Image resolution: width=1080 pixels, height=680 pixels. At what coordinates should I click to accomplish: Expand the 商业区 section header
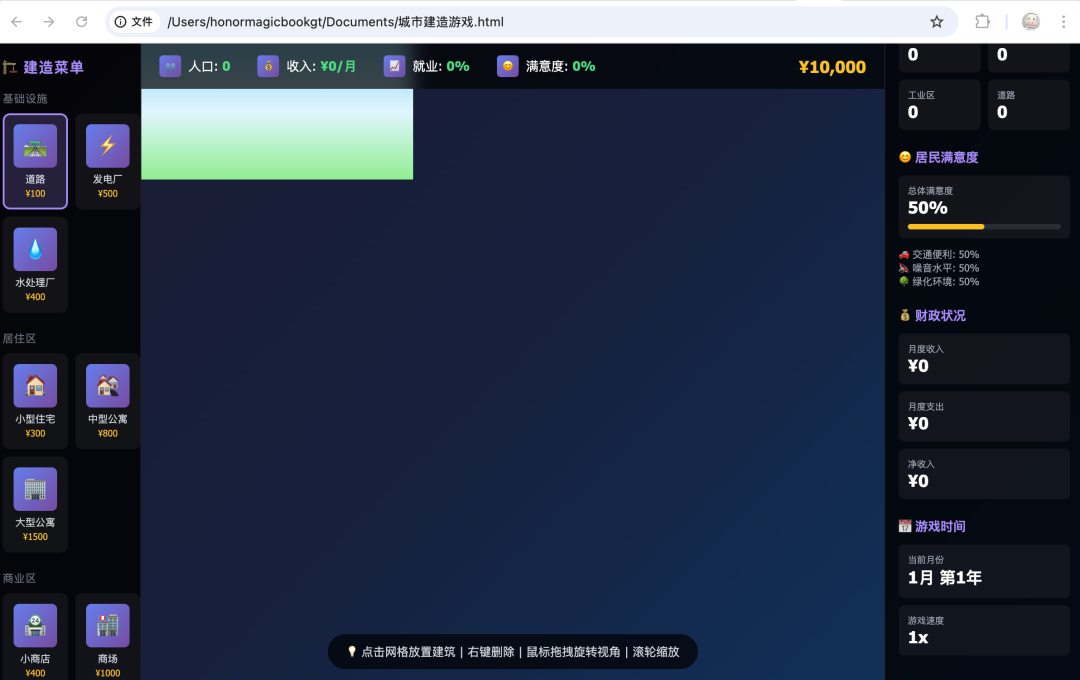pos(21,578)
